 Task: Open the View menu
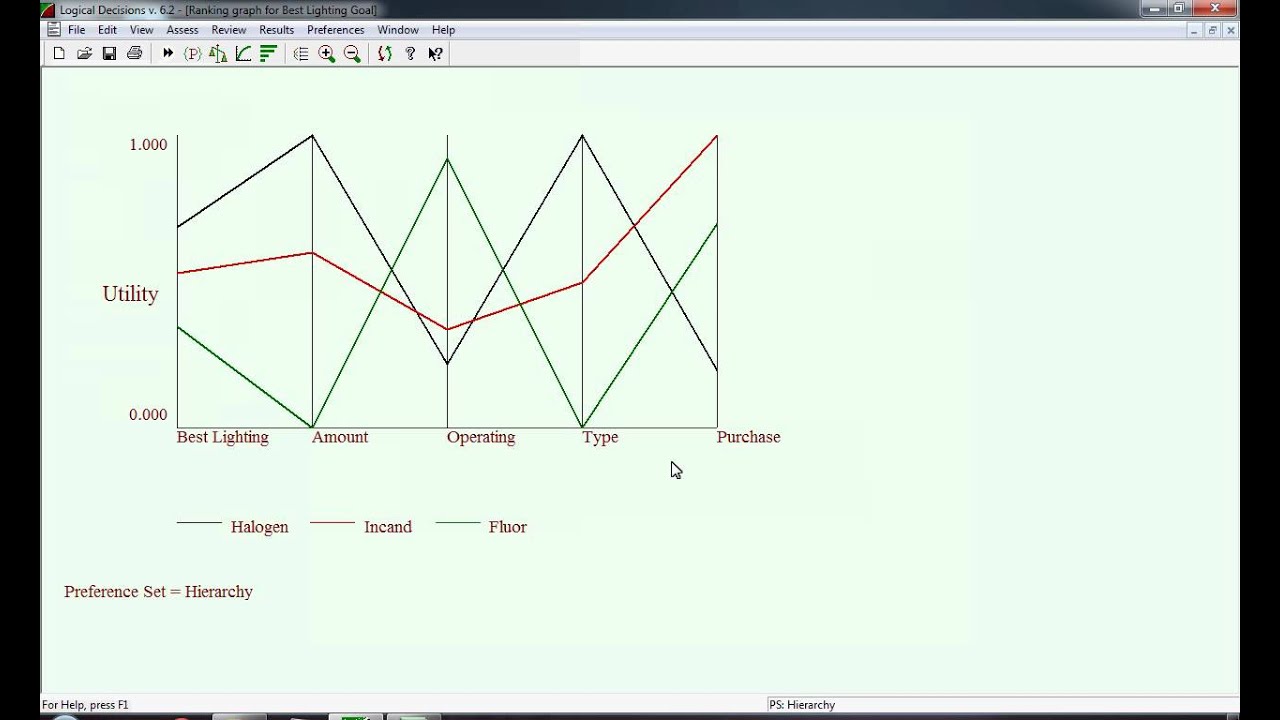pos(142,30)
